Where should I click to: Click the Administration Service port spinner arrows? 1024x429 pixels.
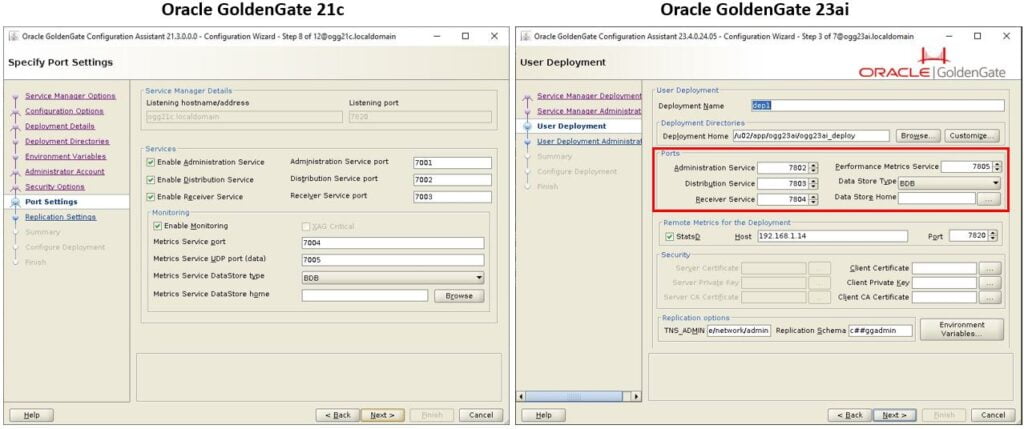click(813, 168)
